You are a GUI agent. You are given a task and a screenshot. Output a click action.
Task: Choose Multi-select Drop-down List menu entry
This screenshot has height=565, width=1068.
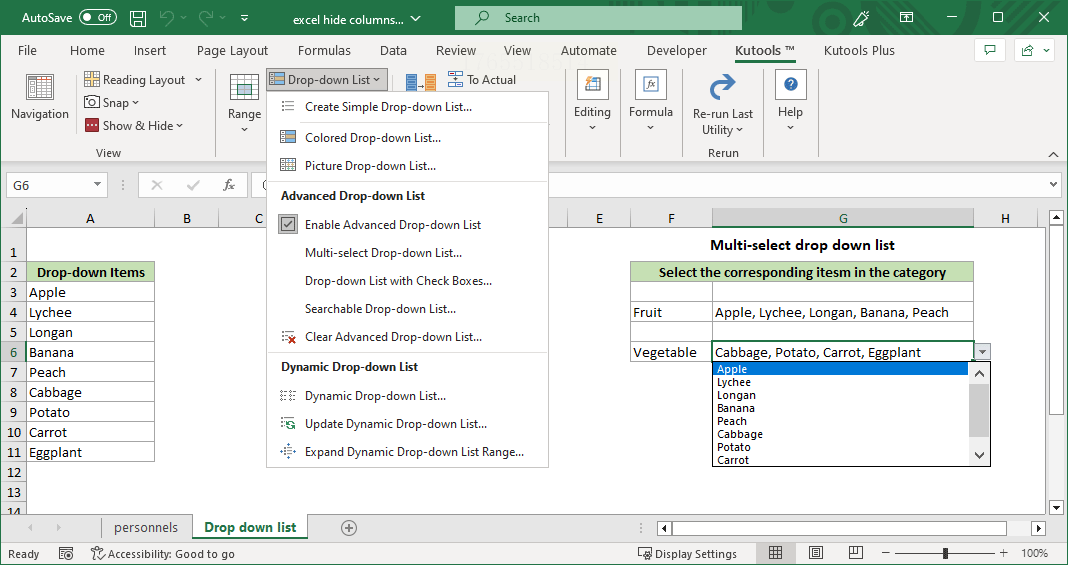[x=383, y=253]
